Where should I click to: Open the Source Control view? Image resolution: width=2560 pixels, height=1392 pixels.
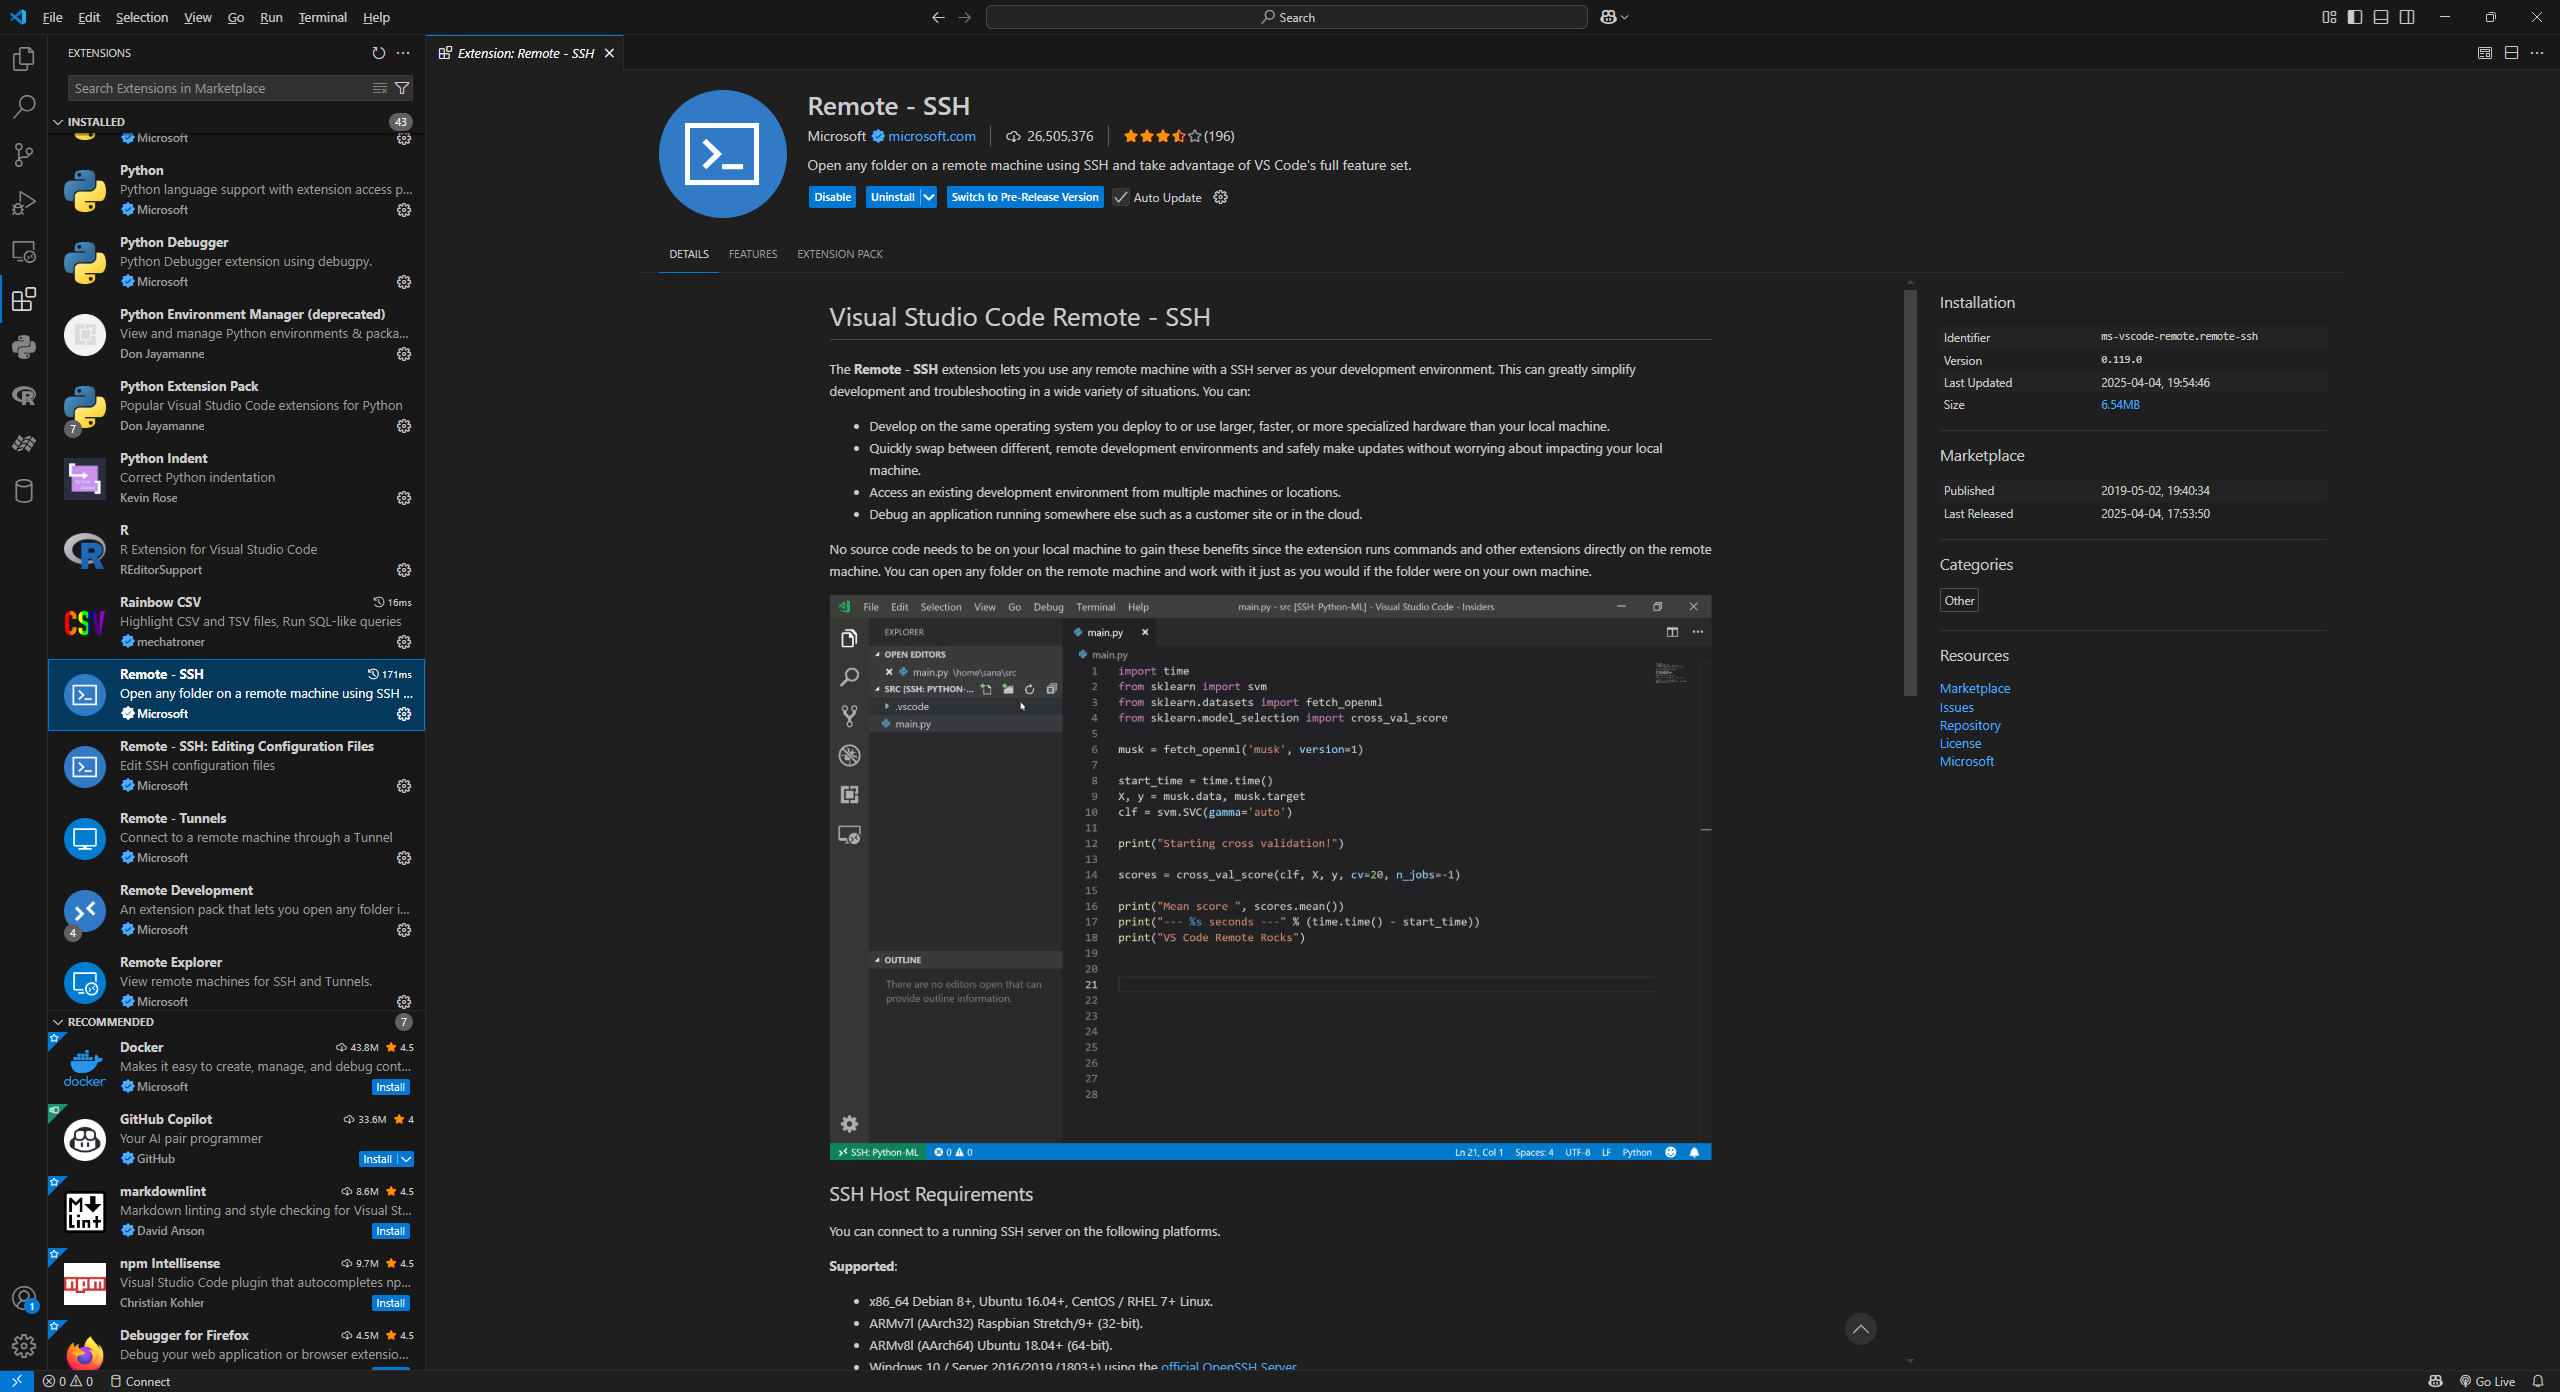pos(24,154)
